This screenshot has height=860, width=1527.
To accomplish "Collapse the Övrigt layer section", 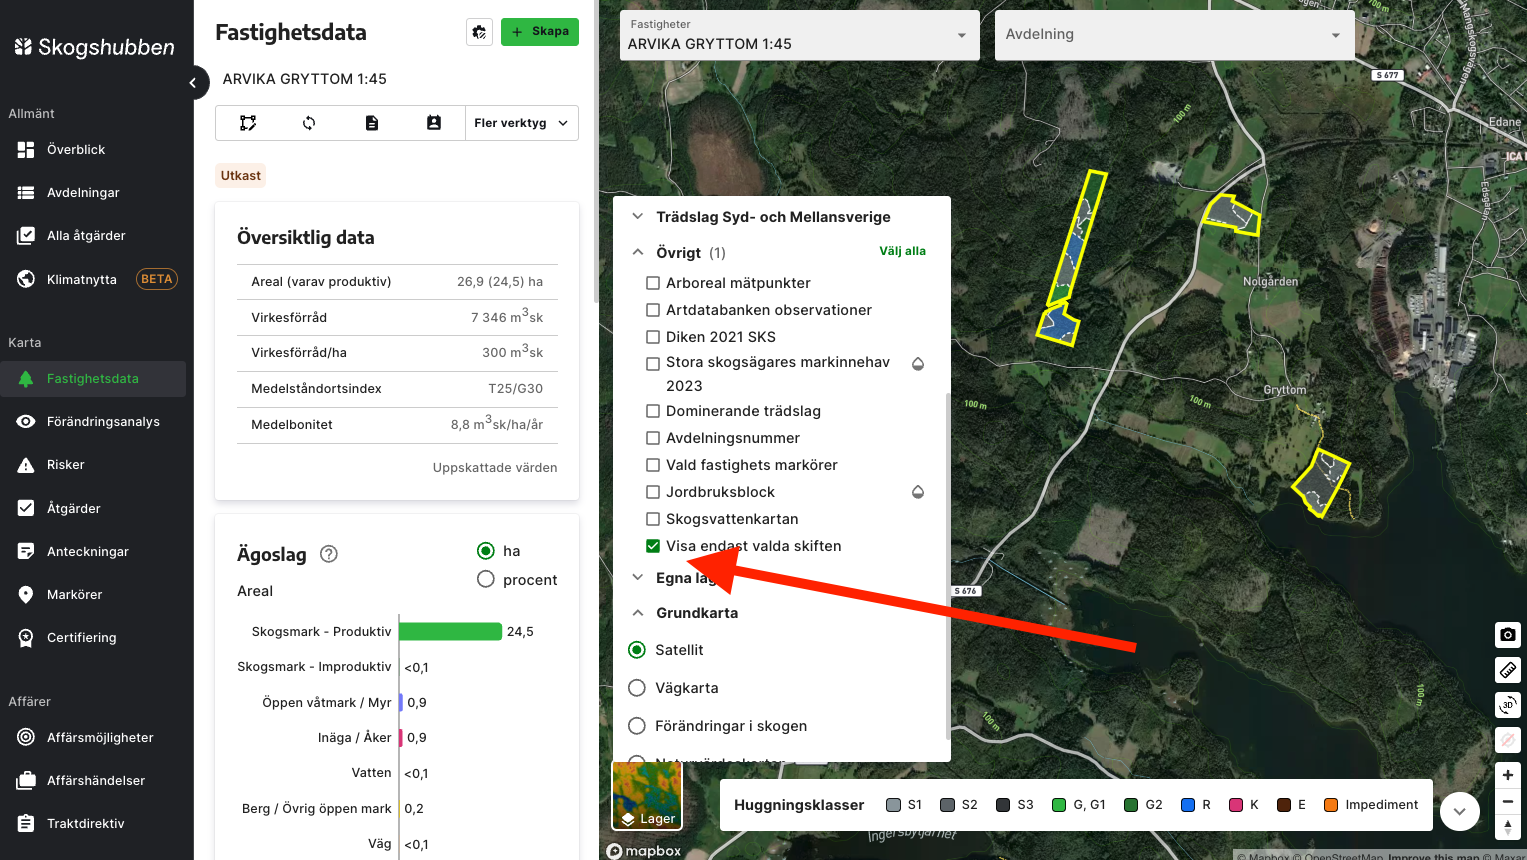I will pyautogui.click(x=638, y=253).
